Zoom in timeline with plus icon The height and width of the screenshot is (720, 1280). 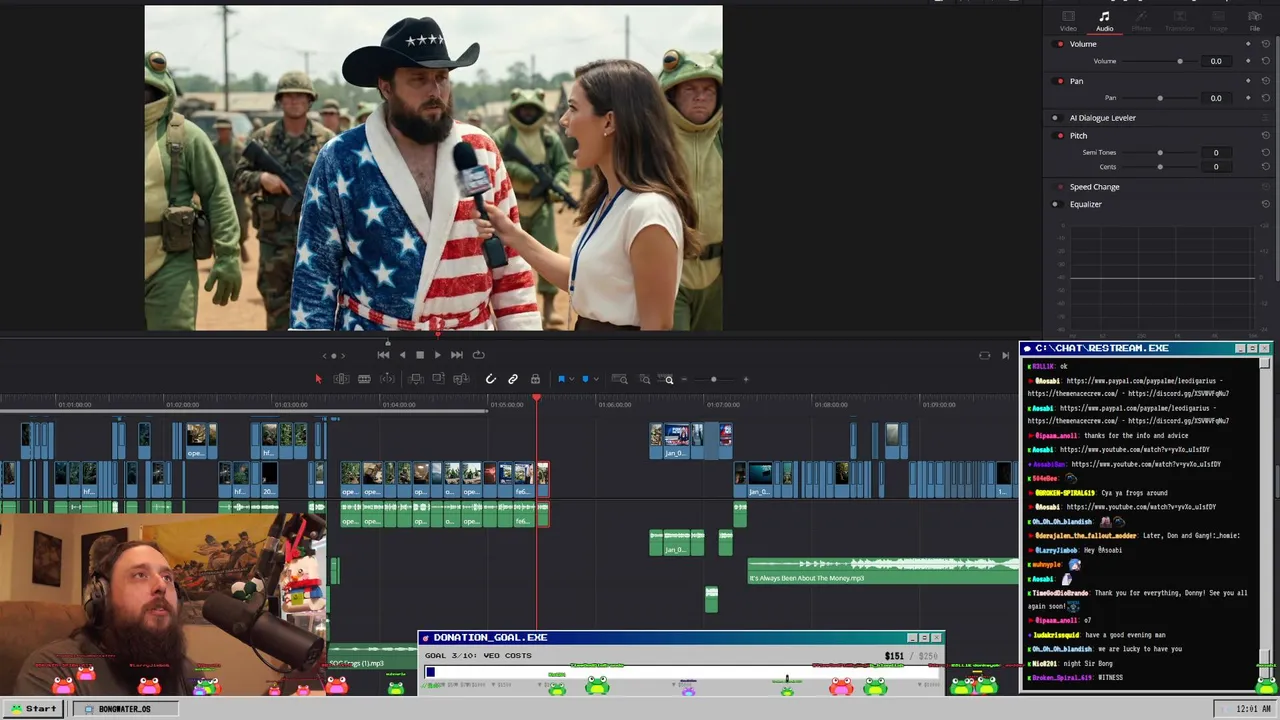tap(746, 379)
